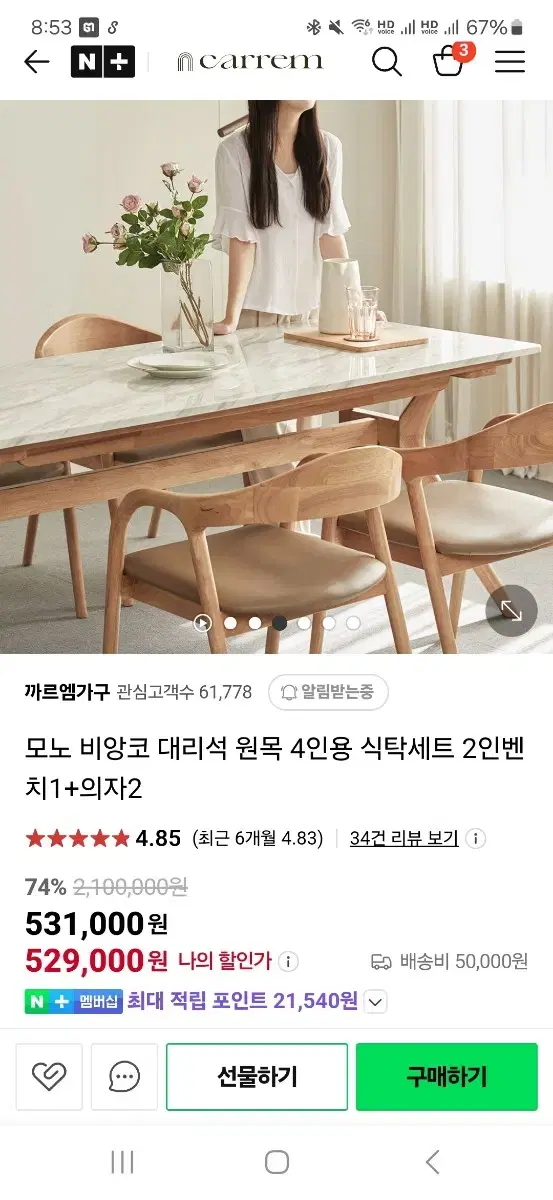Show info about 나의 할인가
The height and width of the screenshot is (1200, 553).
(x=287, y=962)
